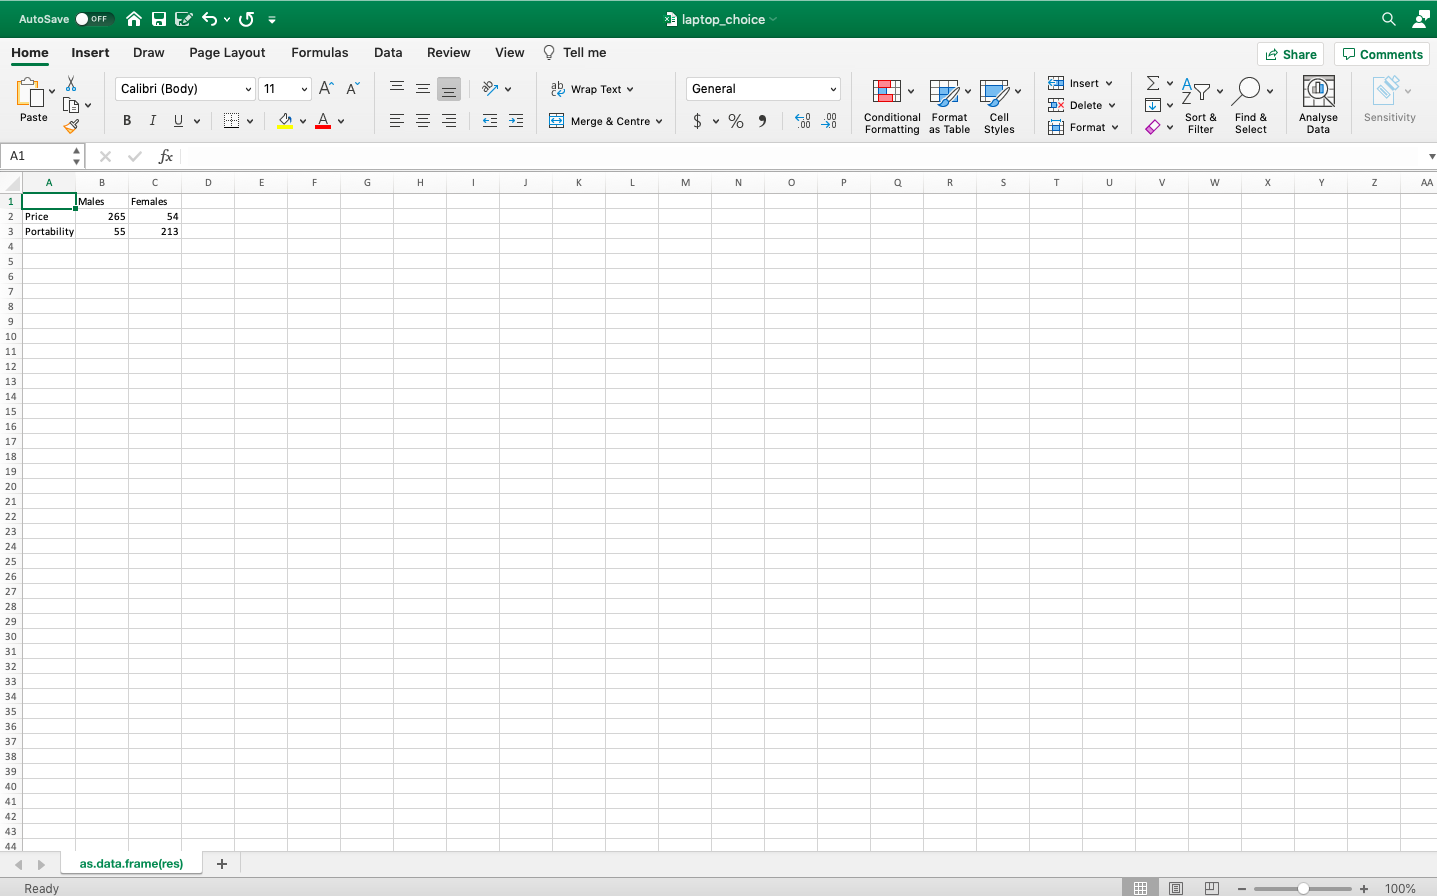Screen dimensions: 1437x896
Task: Expand Merge & Centre options arrow
Action: 659,121
